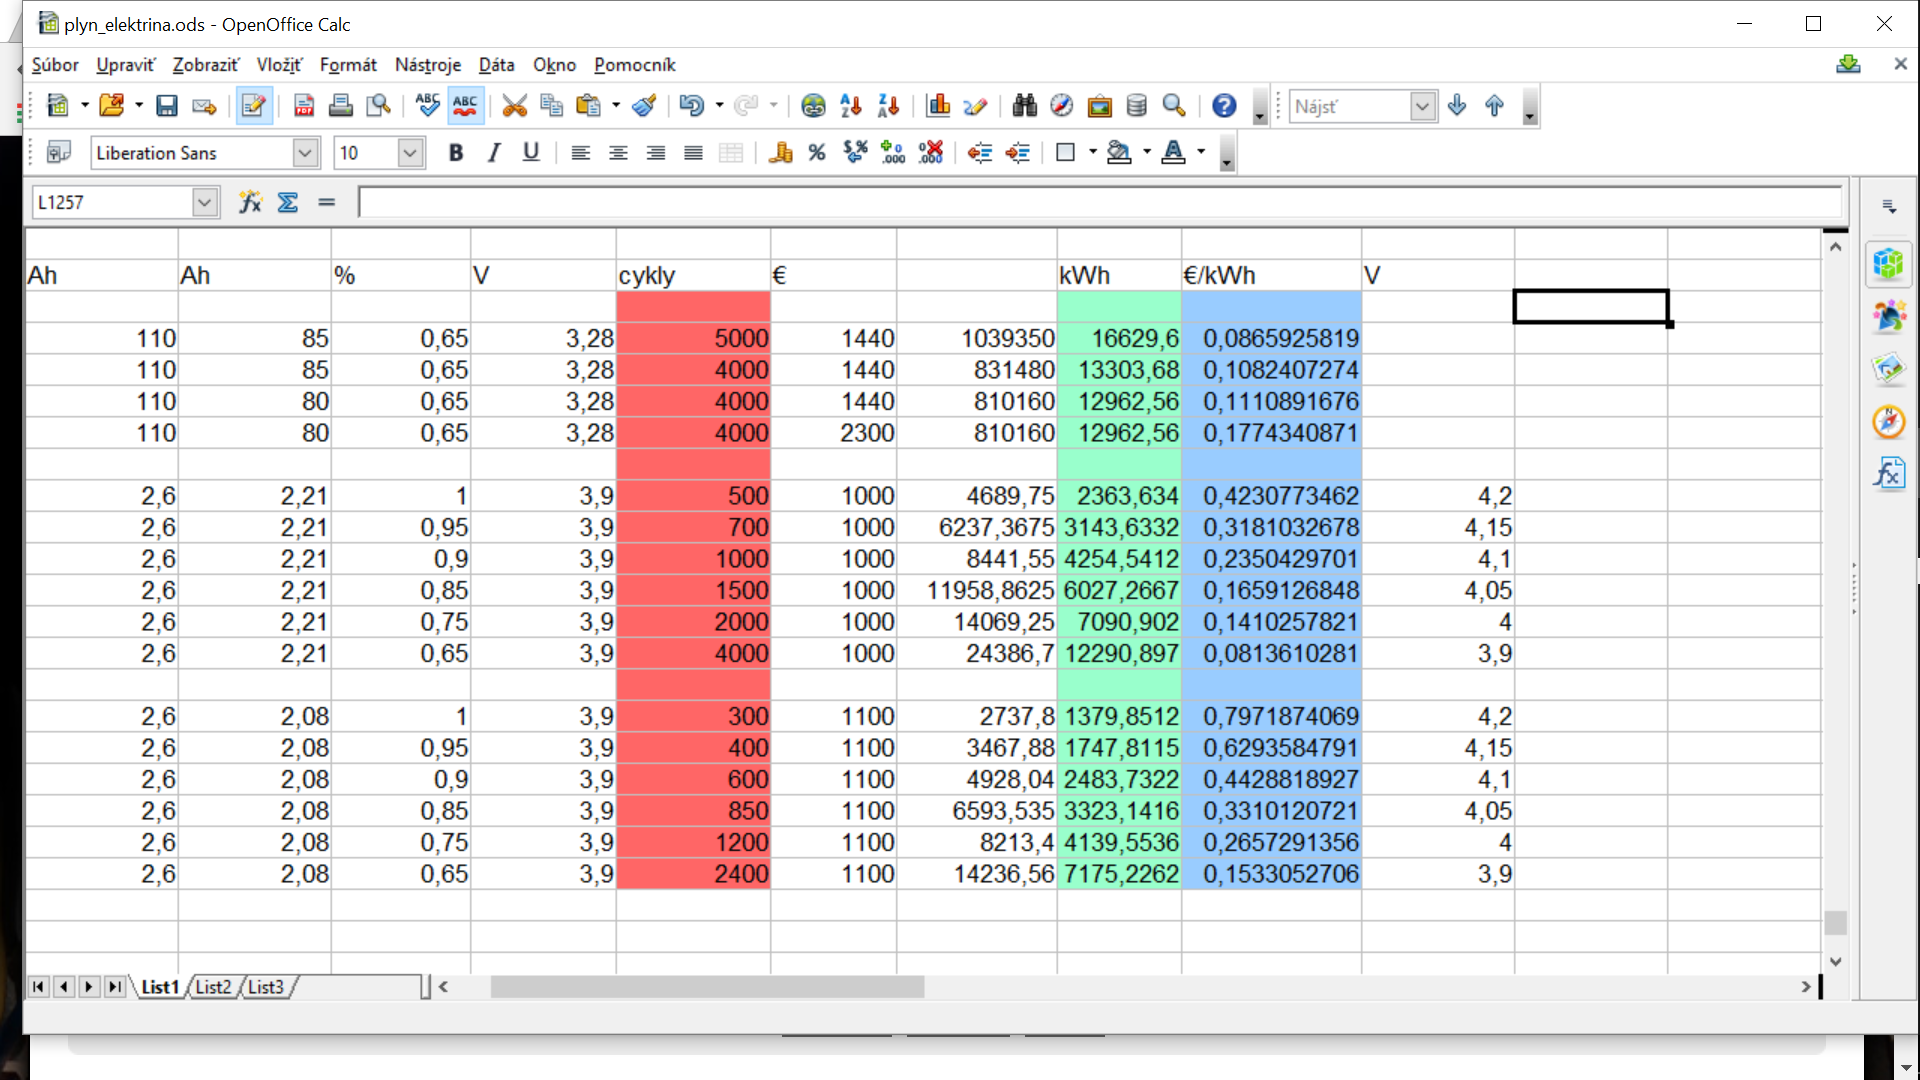1920x1080 pixels.
Task: Click the Sum sigma icon
Action: pos(288,202)
